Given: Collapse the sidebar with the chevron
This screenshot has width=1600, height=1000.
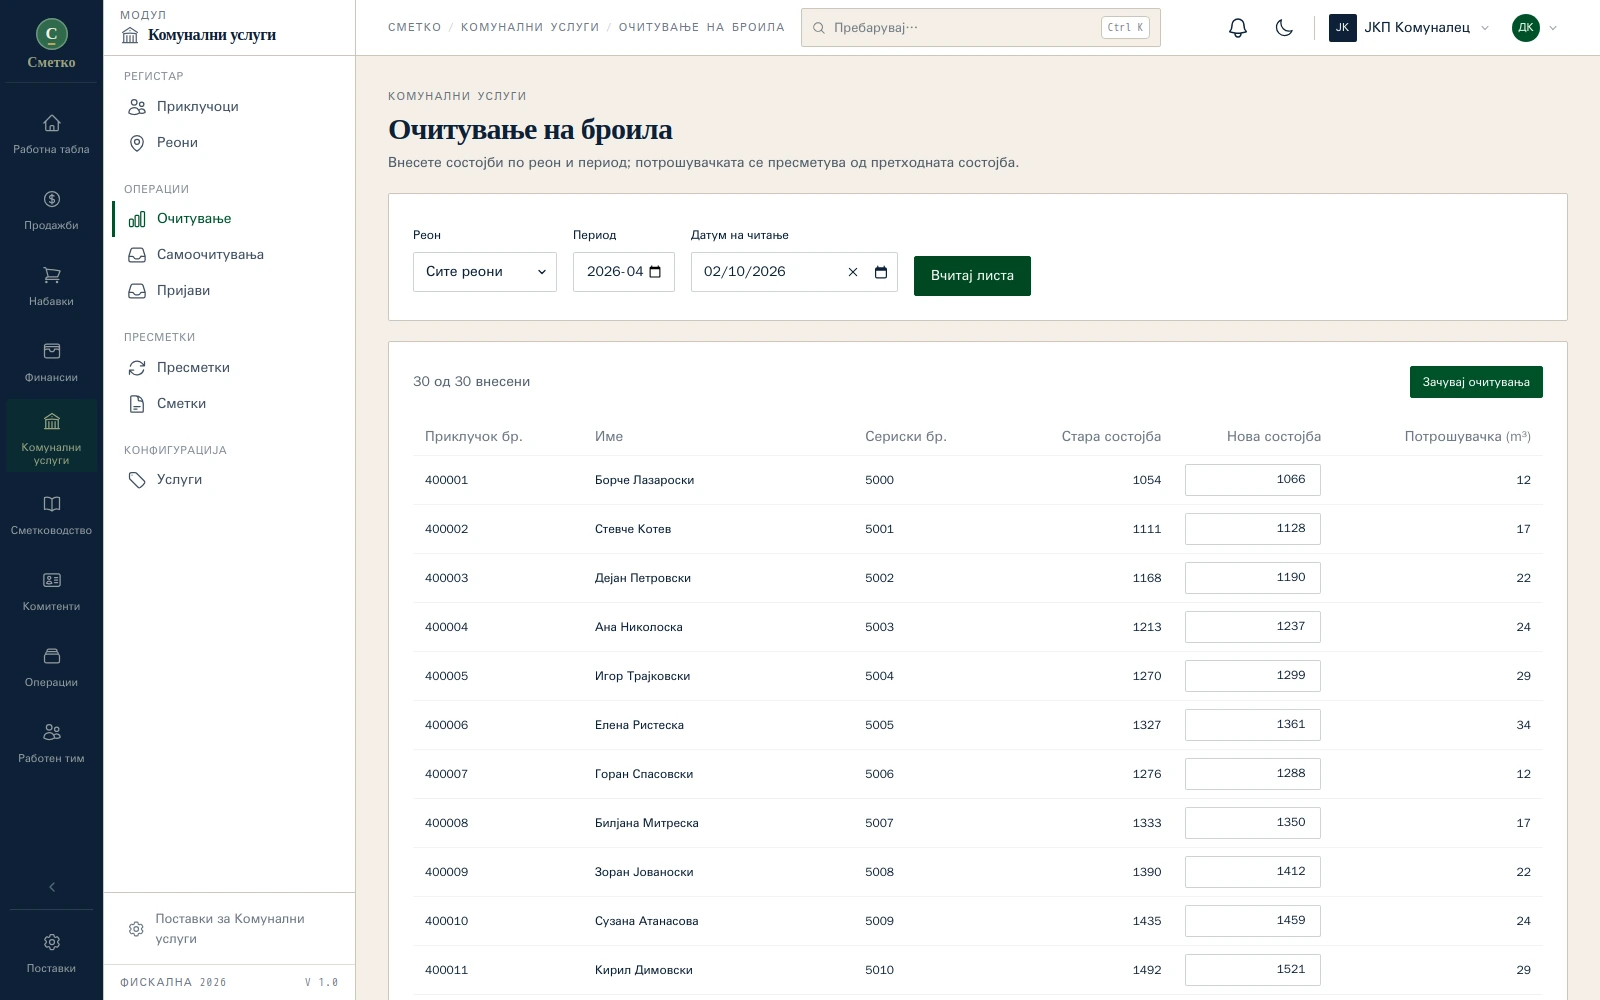Looking at the screenshot, I should click(x=52, y=887).
